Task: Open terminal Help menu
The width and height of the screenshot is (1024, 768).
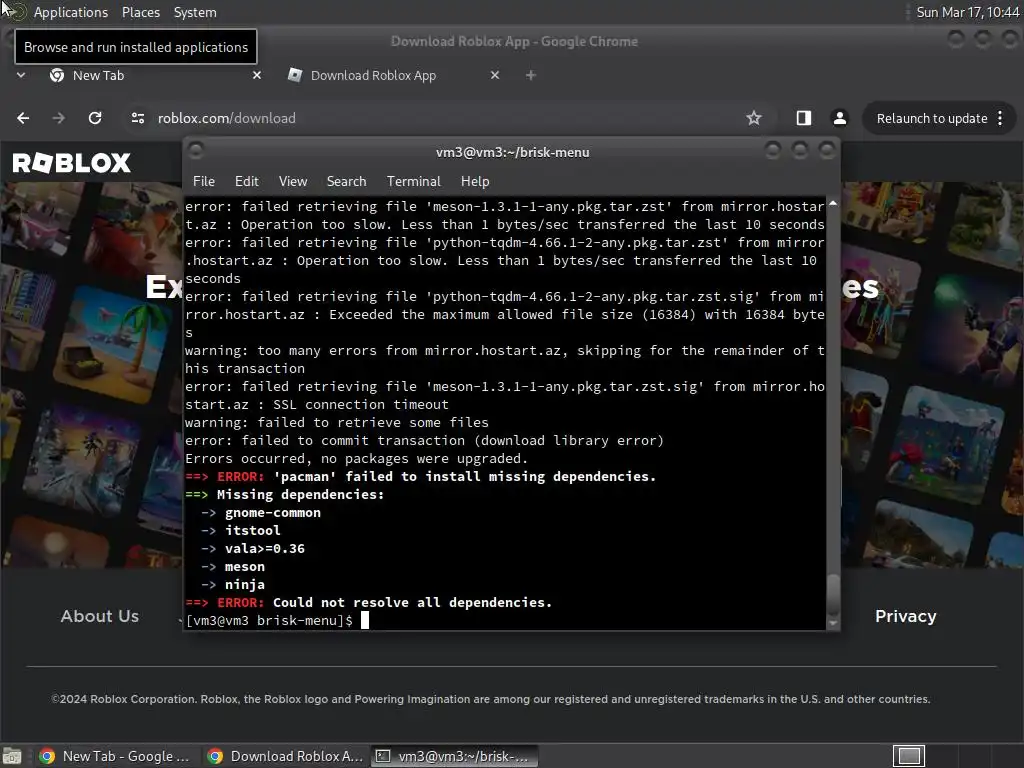Action: tap(475, 182)
